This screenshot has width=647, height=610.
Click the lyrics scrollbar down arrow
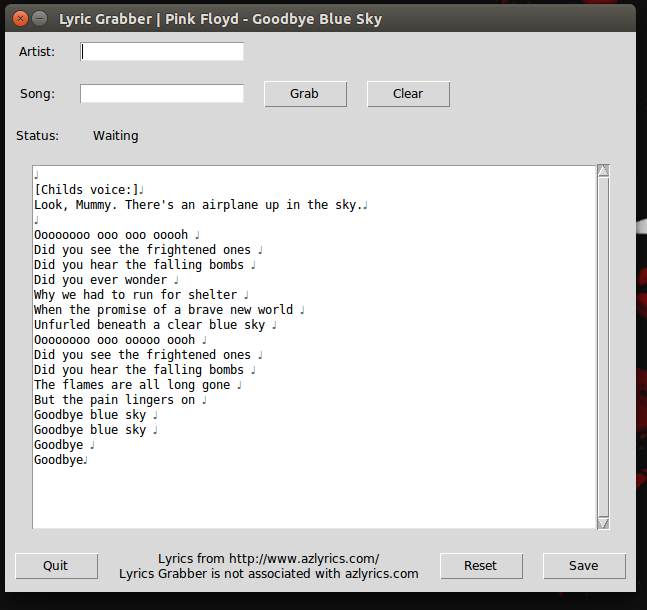pyautogui.click(x=603, y=523)
